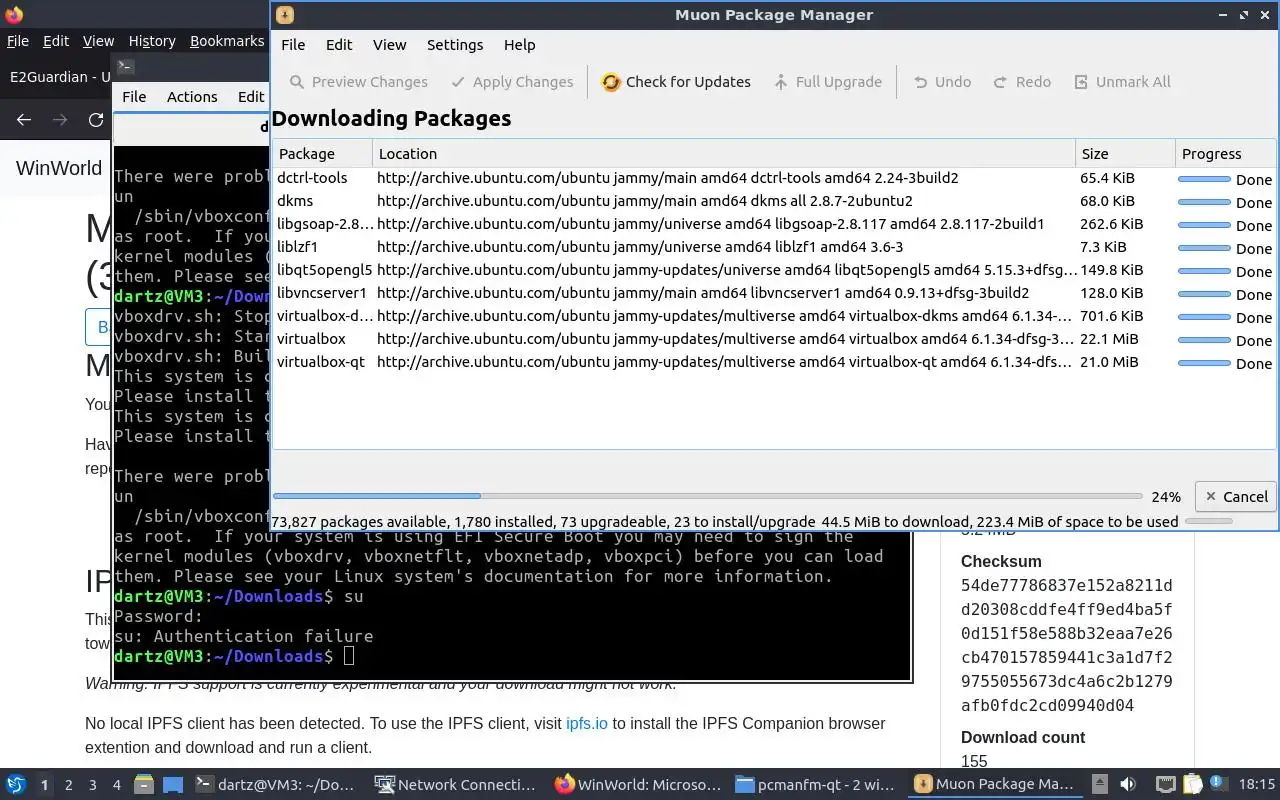This screenshot has width=1280, height=800.
Task: Open Muon View menu
Action: pos(390,45)
